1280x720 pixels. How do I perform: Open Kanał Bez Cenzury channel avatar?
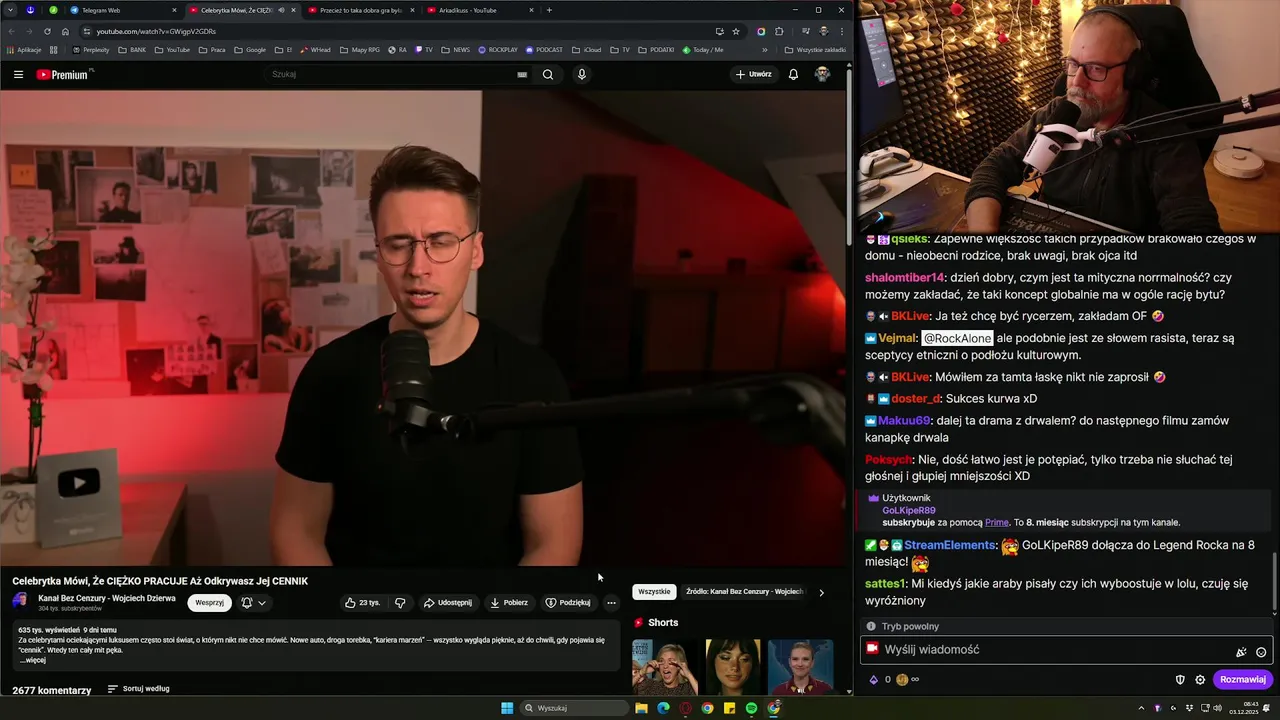point(20,601)
